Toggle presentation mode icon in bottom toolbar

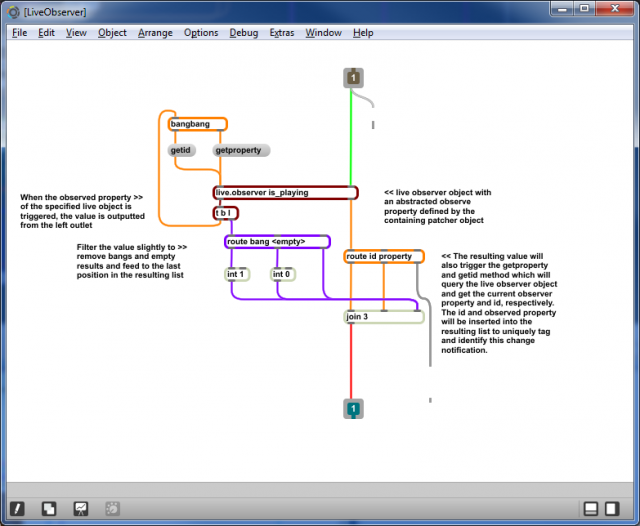tap(80, 509)
